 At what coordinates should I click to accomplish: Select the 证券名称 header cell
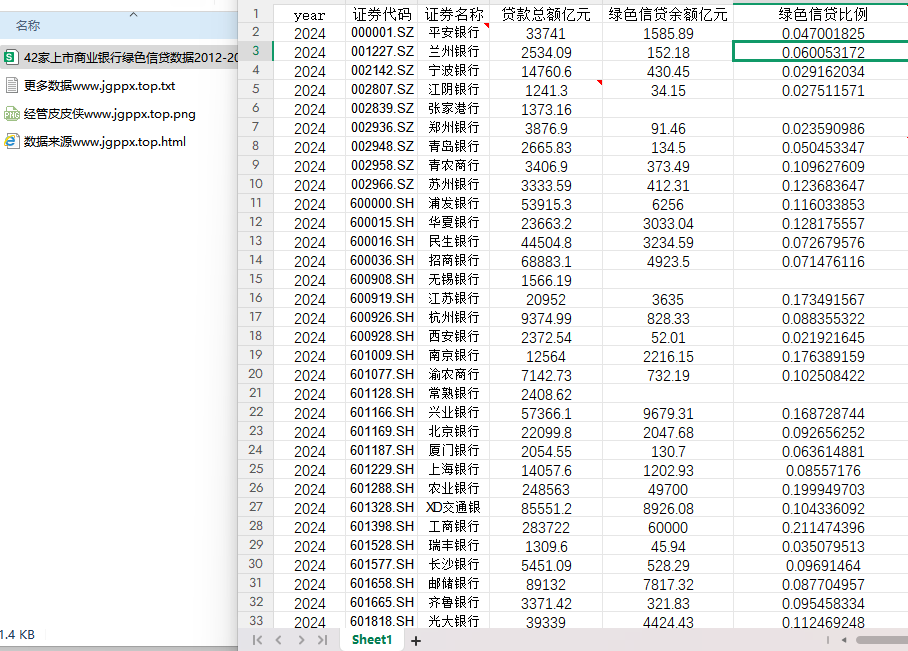click(x=453, y=14)
